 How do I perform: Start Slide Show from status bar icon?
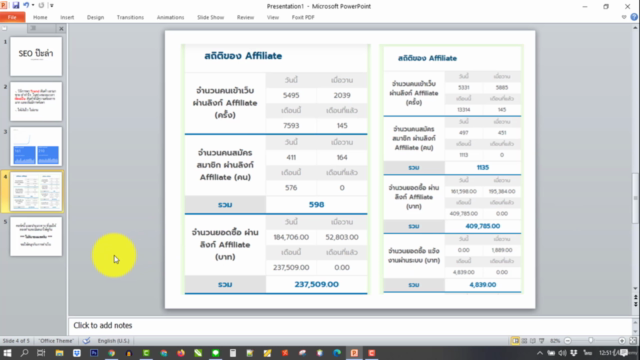pos(542,341)
